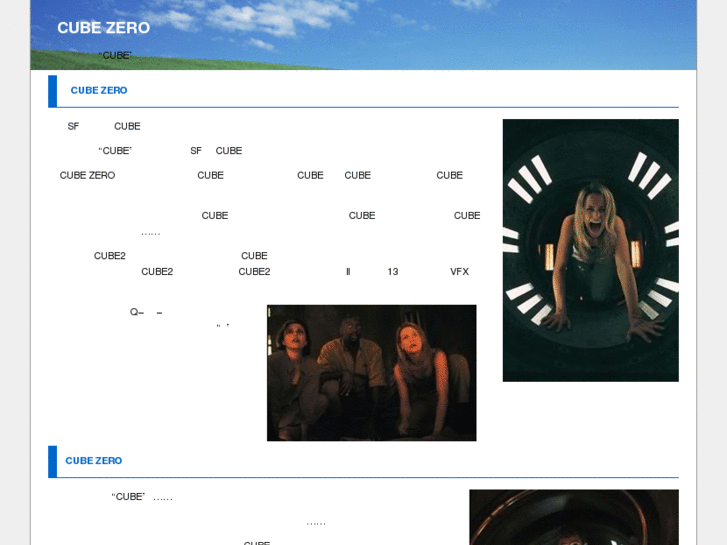Open the three people looking up image
The height and width of the screenshot is (545, 727).
(x=371, y=373)
